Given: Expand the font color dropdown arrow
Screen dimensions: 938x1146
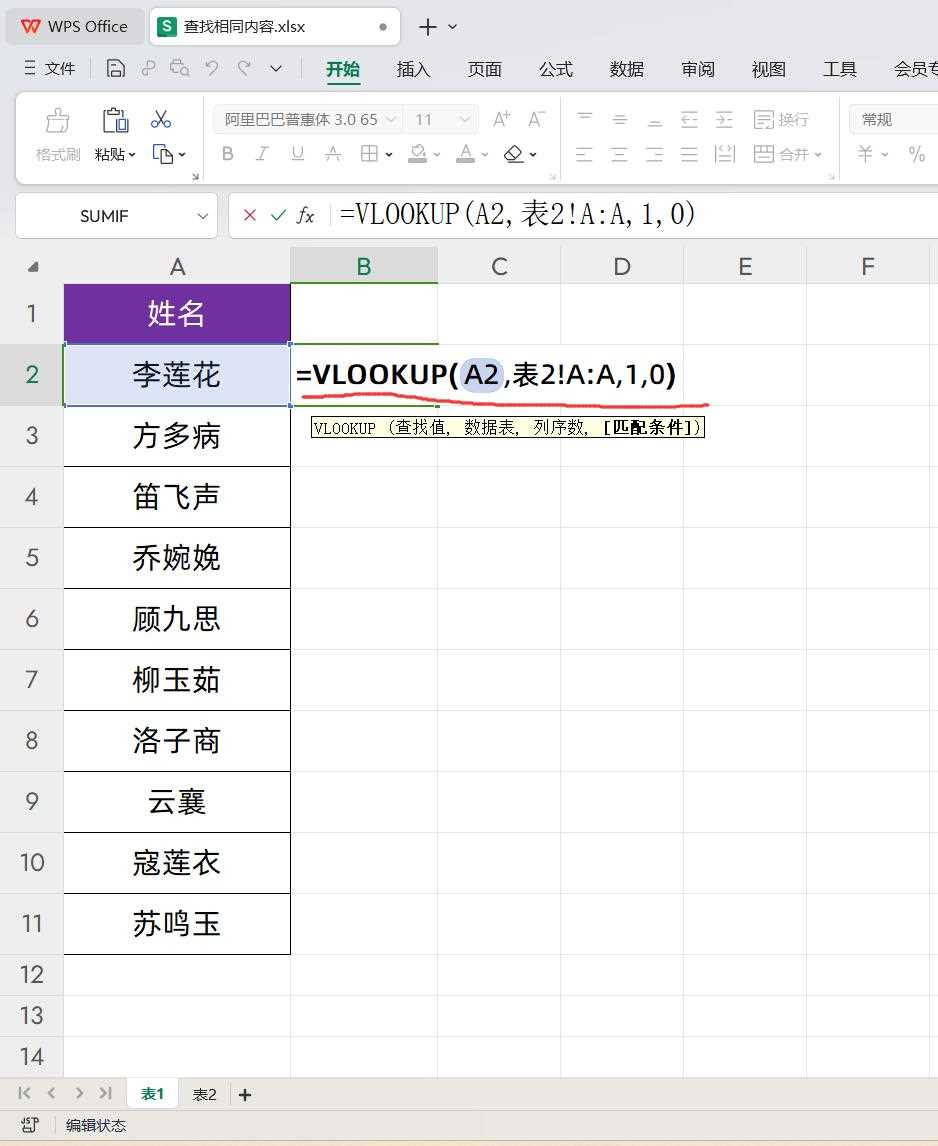Looking at the screenshot, I should point(485,155).
